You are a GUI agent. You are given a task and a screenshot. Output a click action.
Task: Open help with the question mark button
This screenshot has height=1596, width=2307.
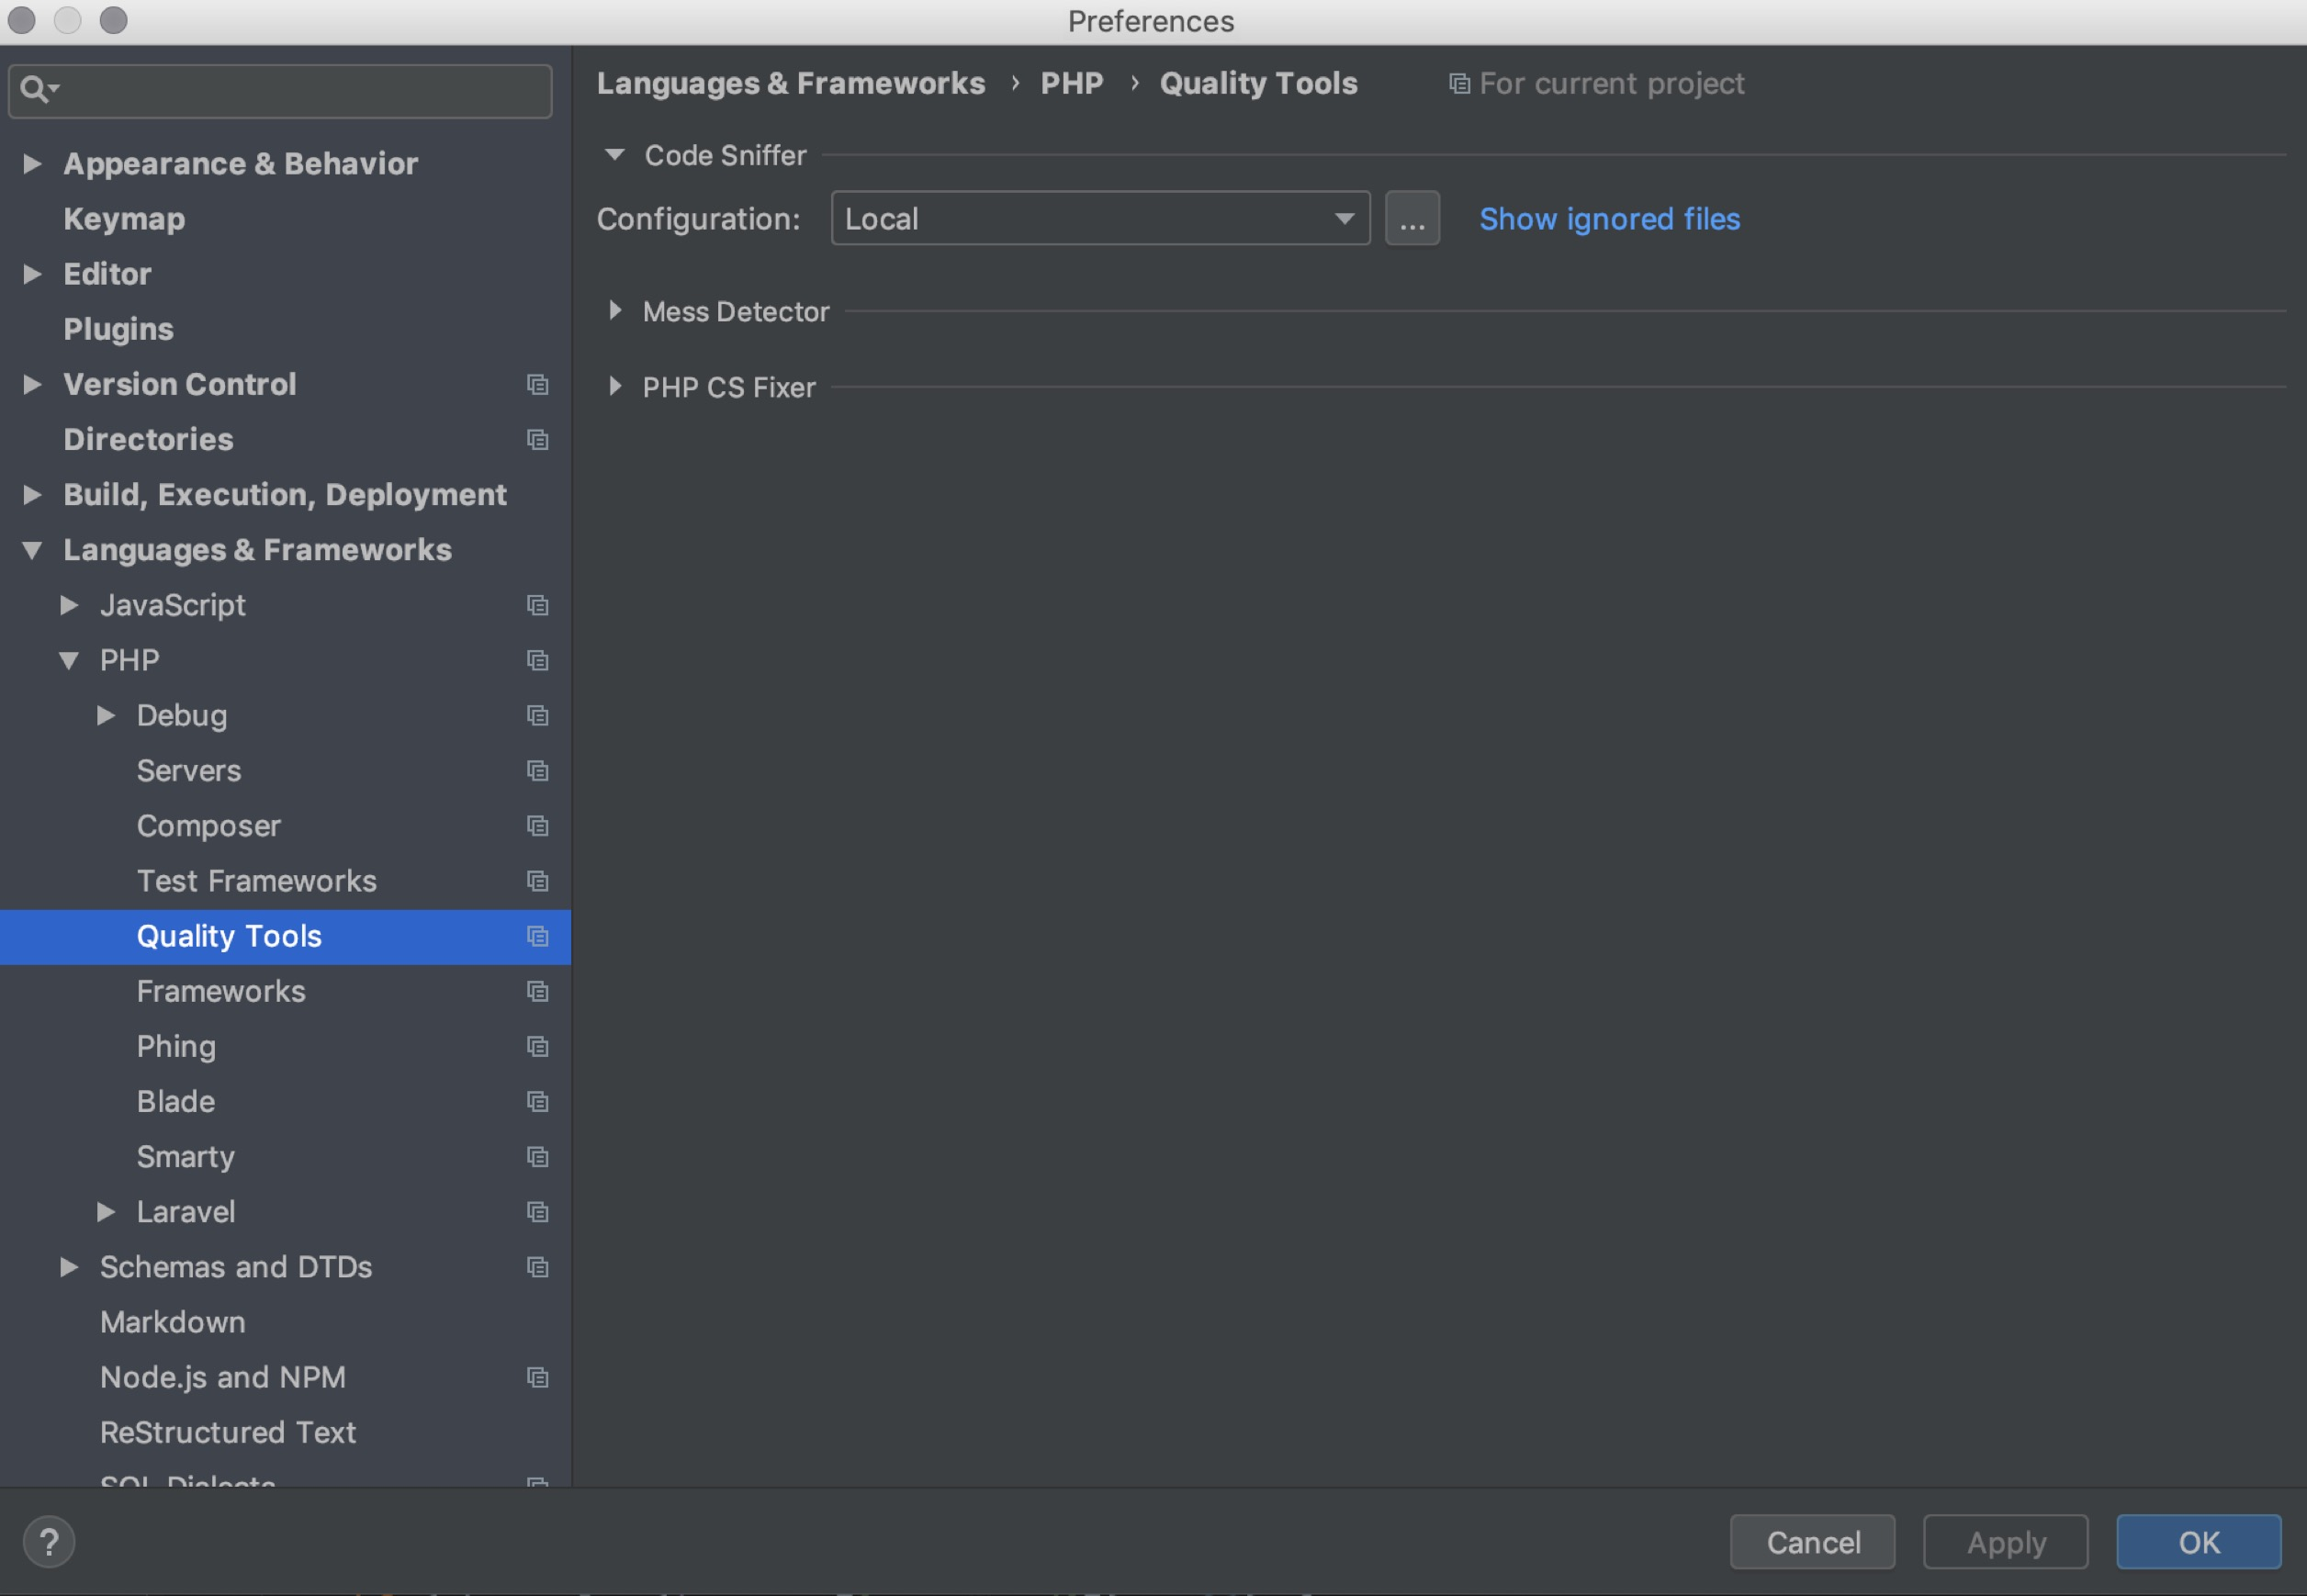[x=49, y=1542]
